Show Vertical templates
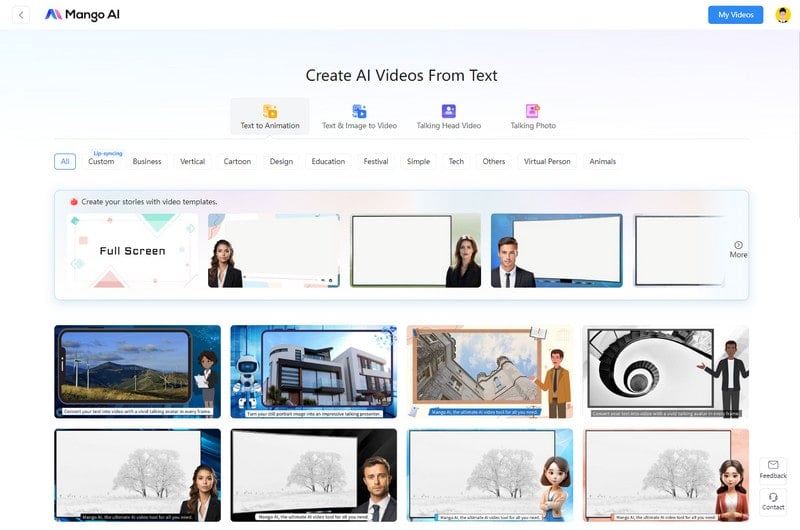This screenshot has width=800, height=530. [192, 161]
